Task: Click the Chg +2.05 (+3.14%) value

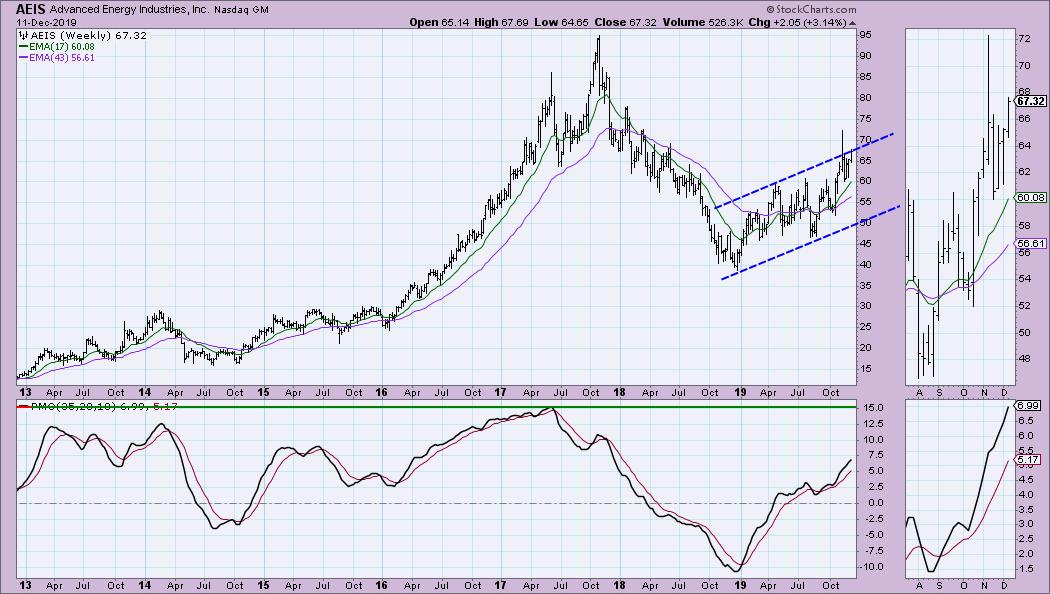Action: click(798, 22)
